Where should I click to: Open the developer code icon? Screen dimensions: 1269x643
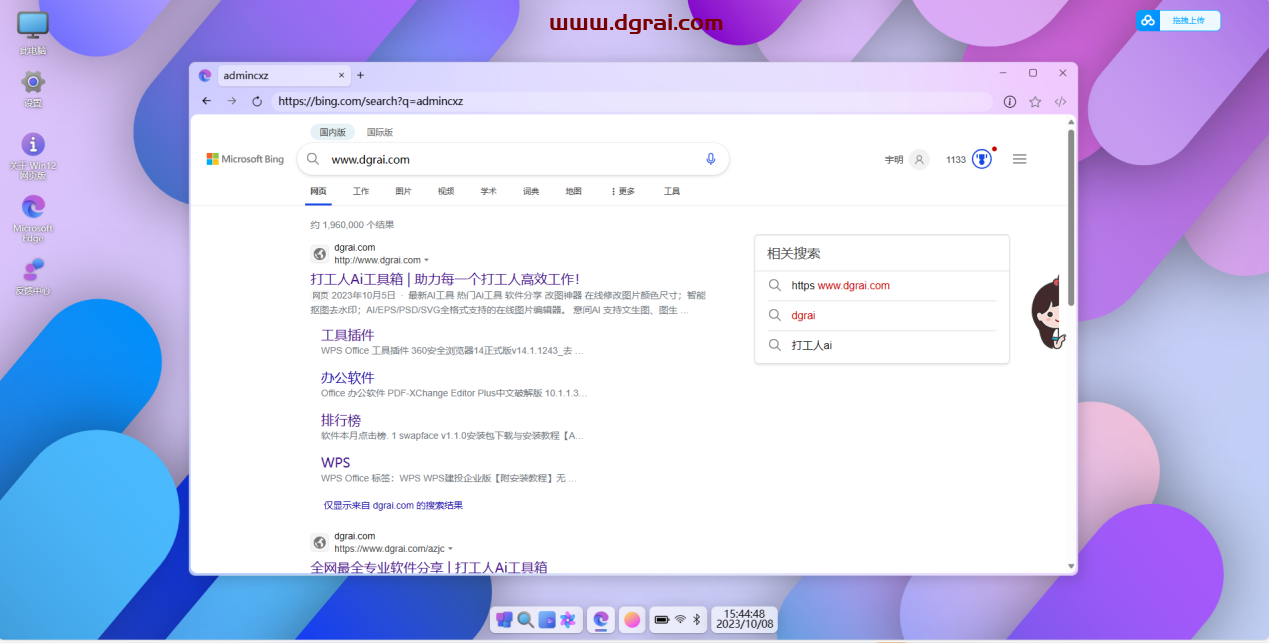pyautogui.click(x=1061, y=101)
